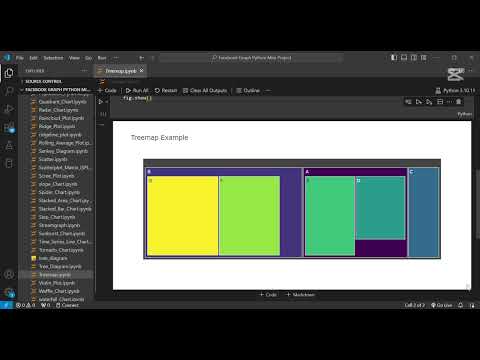The image size is (480, 360).
Task: Click the yellow treemap tile
Action: click(182, 216)
